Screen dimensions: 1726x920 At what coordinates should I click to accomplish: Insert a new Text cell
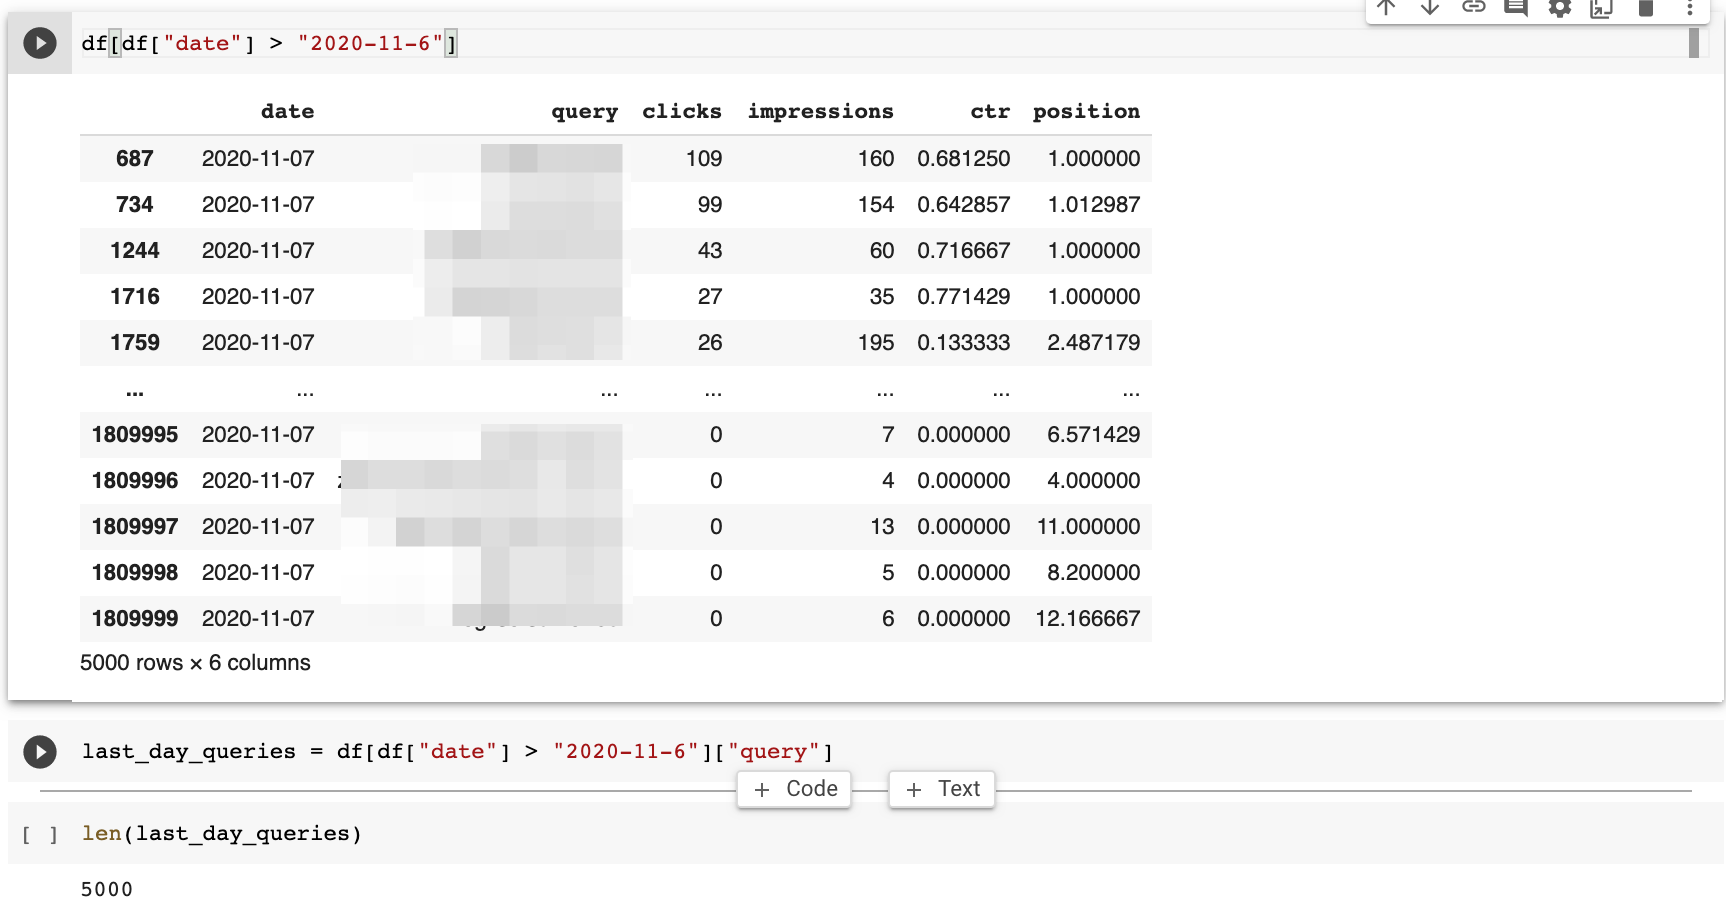tap(942, 789)
